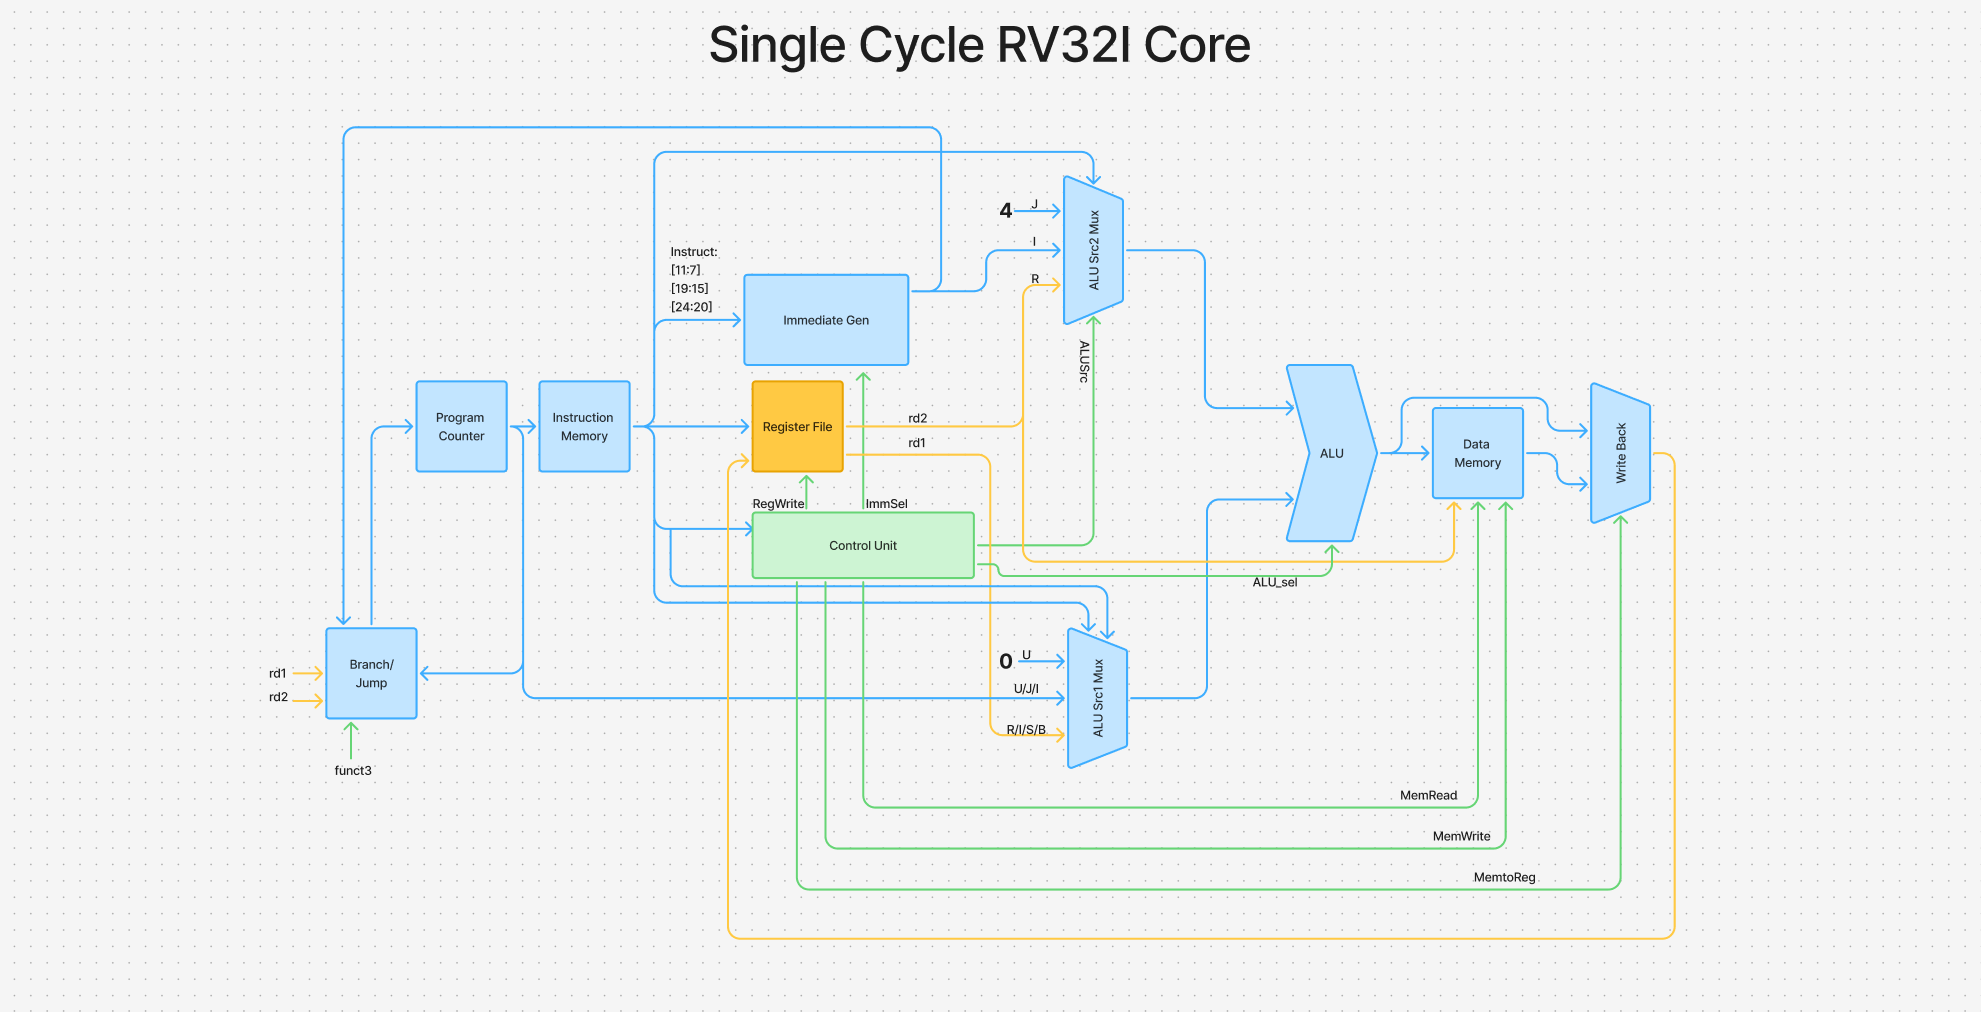This screenshot has width=1981, height=1012.
Task: Select the ALU_sel label
Action: [x=1275, y=582]
